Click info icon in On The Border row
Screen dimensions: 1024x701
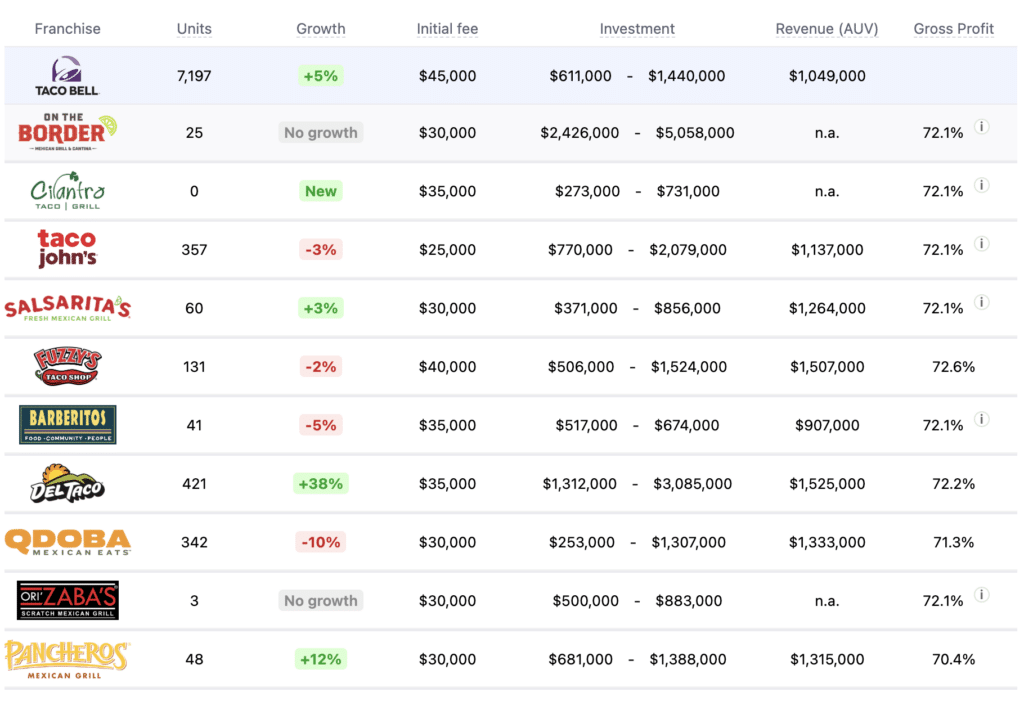(982, 127)
